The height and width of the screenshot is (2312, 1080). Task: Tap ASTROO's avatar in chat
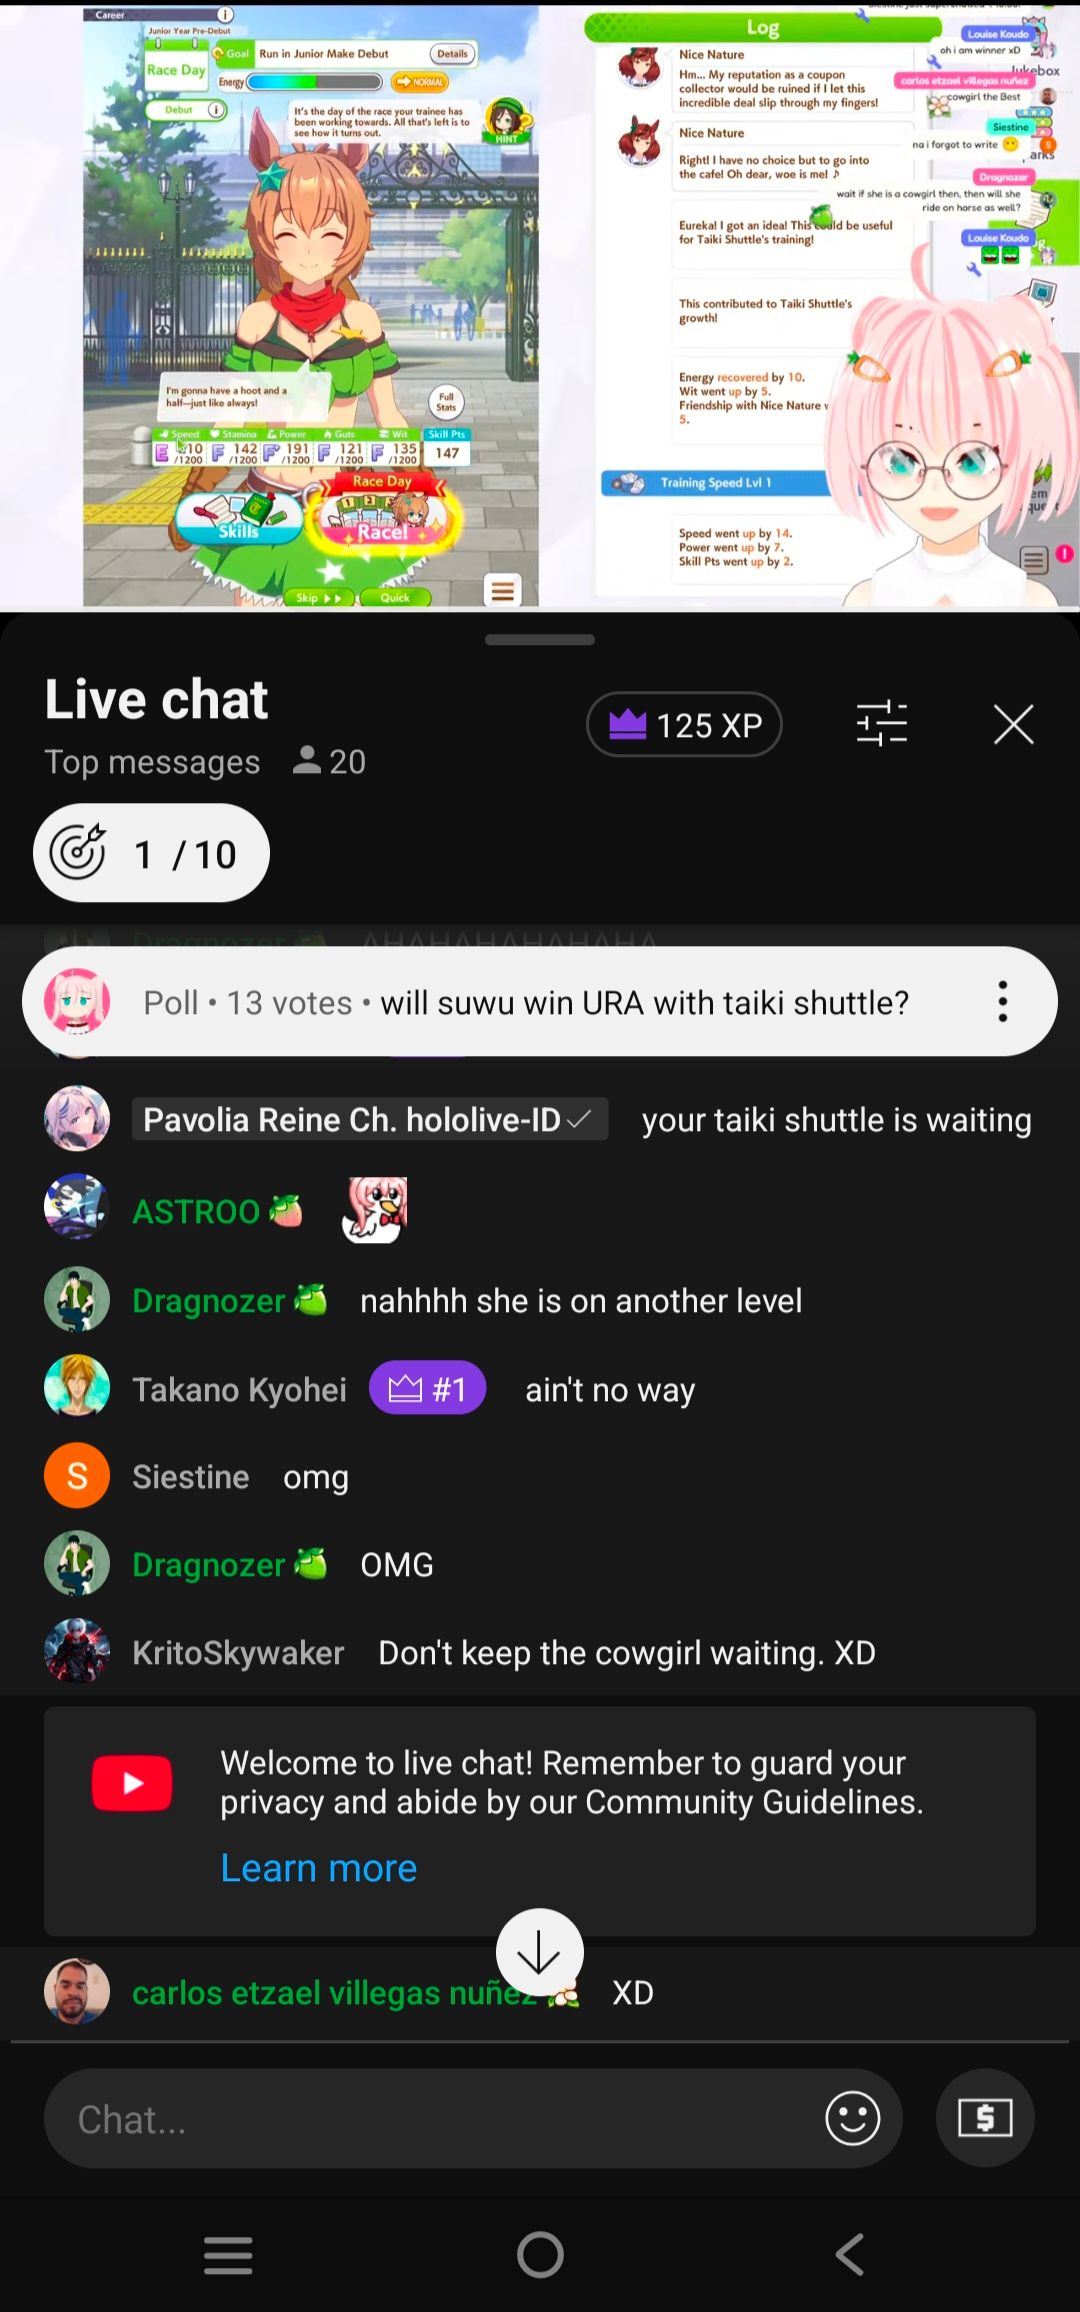pos(77,1206)
